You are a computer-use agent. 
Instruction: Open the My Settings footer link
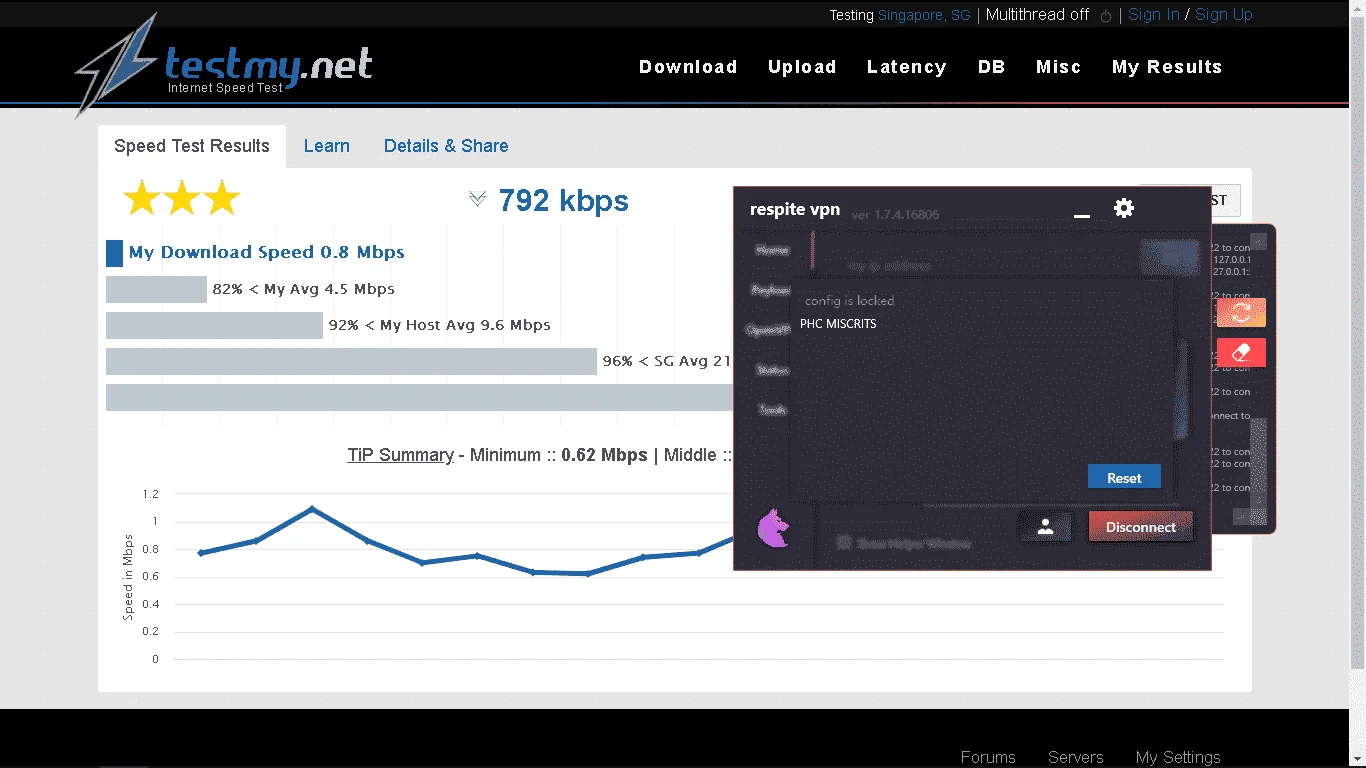(1178, 757)
